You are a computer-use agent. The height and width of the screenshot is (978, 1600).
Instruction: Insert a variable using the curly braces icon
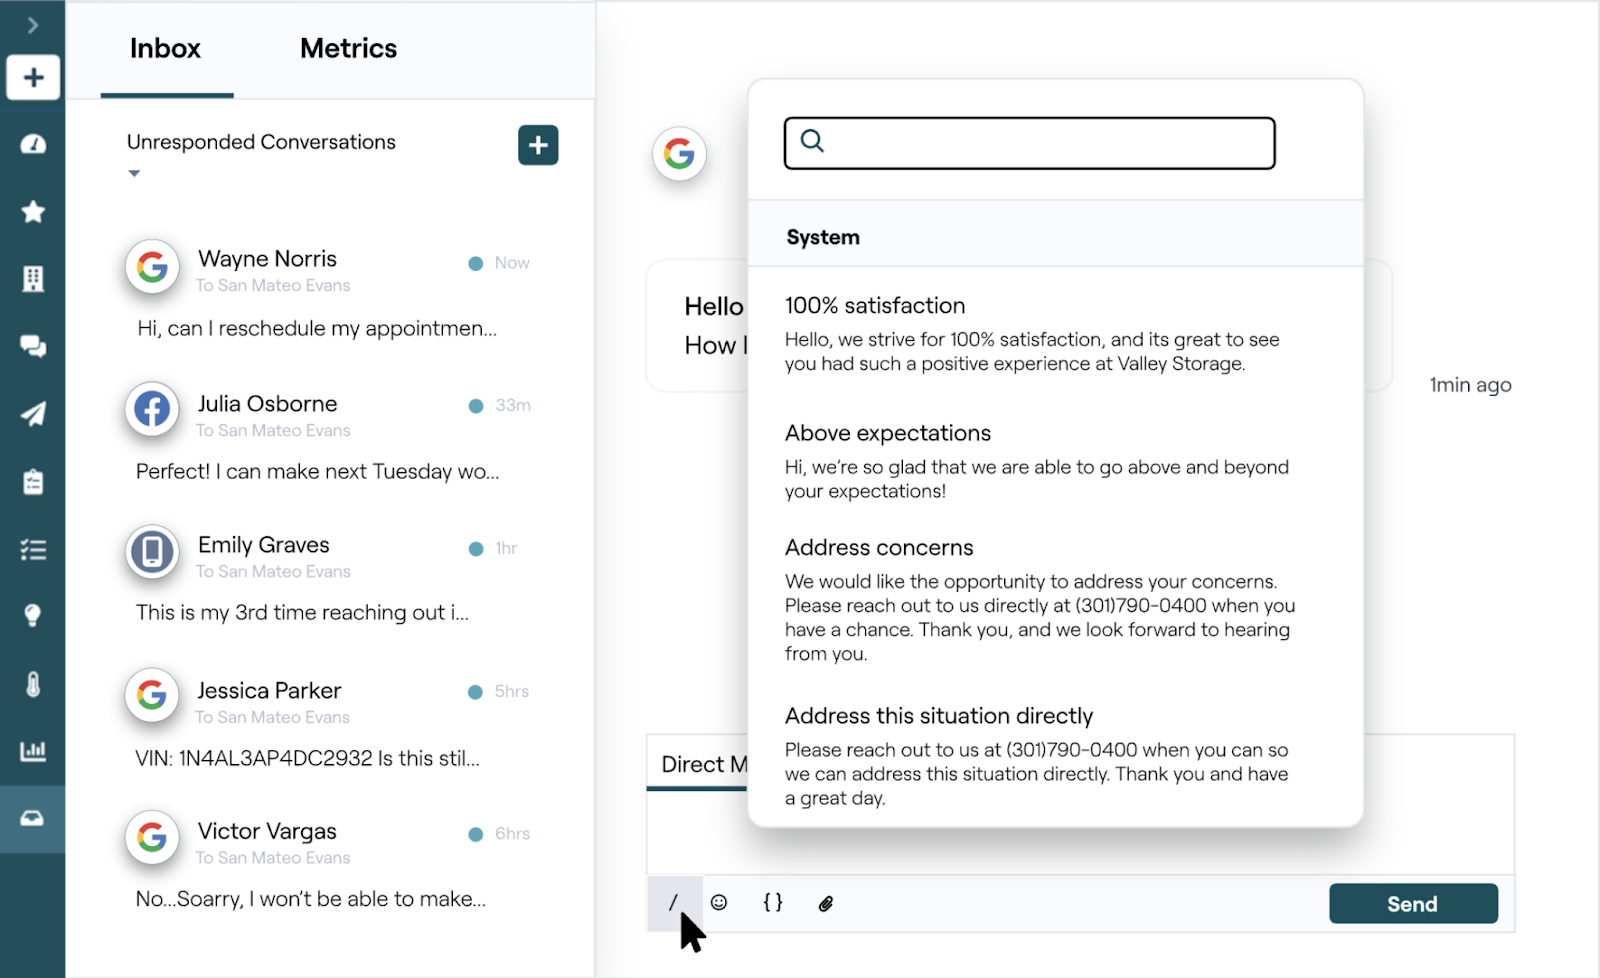pos(772,902)
